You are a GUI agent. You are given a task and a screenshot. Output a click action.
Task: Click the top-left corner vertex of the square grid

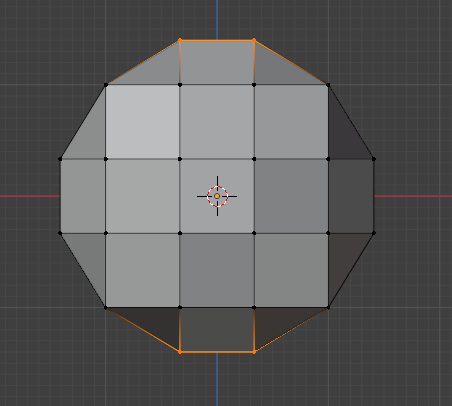tap(106, 85)
